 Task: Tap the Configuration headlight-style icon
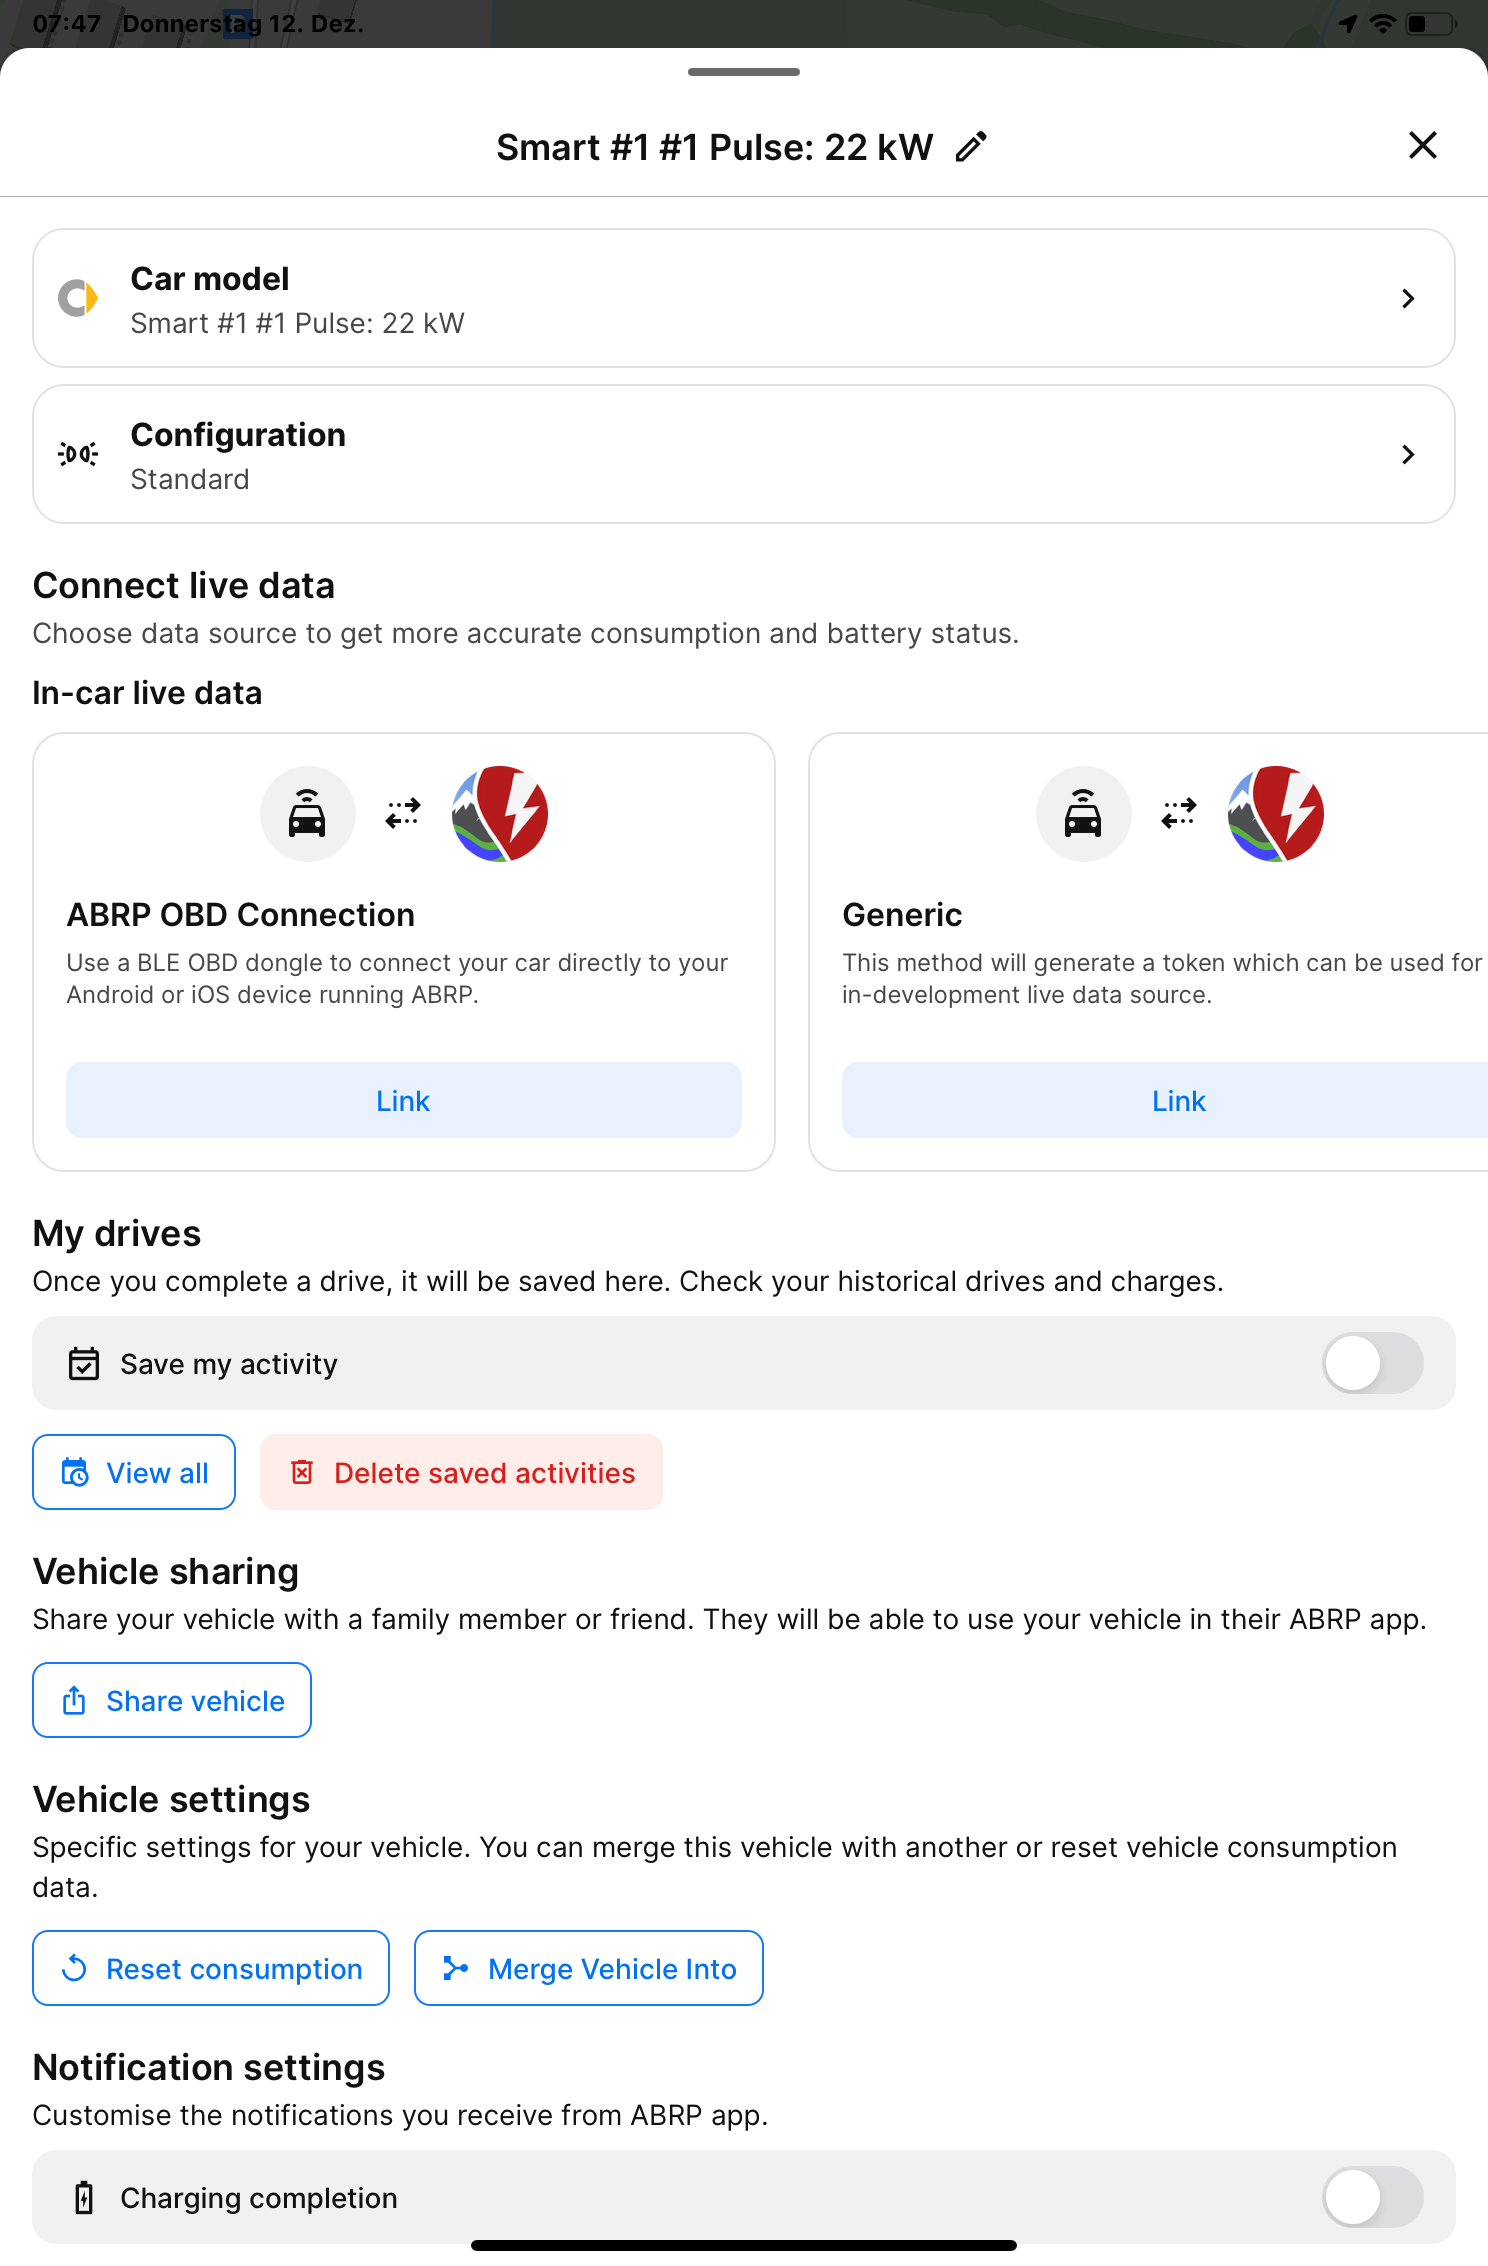78,454
